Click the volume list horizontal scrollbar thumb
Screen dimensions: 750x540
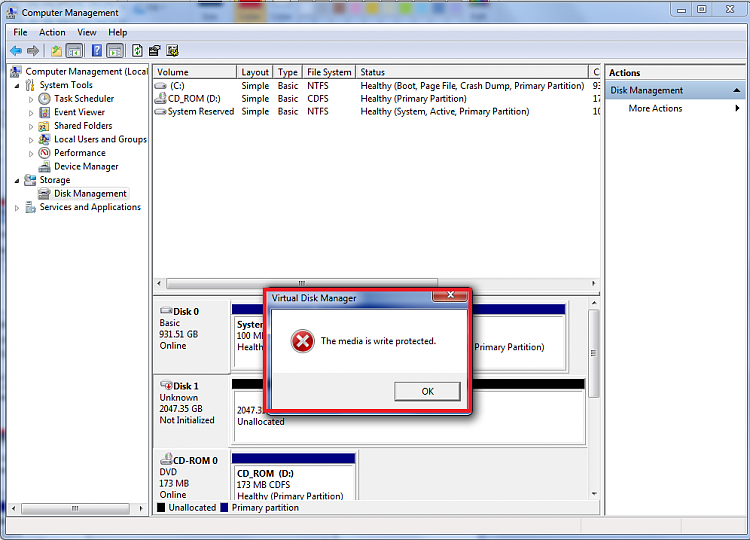(x=302, y=283)
